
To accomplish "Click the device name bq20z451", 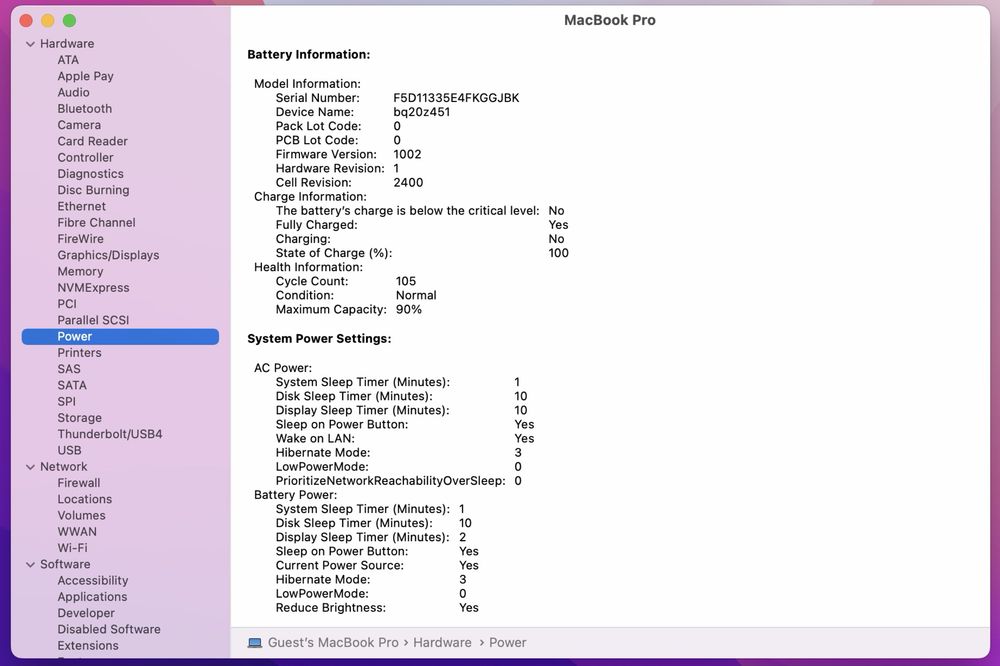I will (422, 112).
